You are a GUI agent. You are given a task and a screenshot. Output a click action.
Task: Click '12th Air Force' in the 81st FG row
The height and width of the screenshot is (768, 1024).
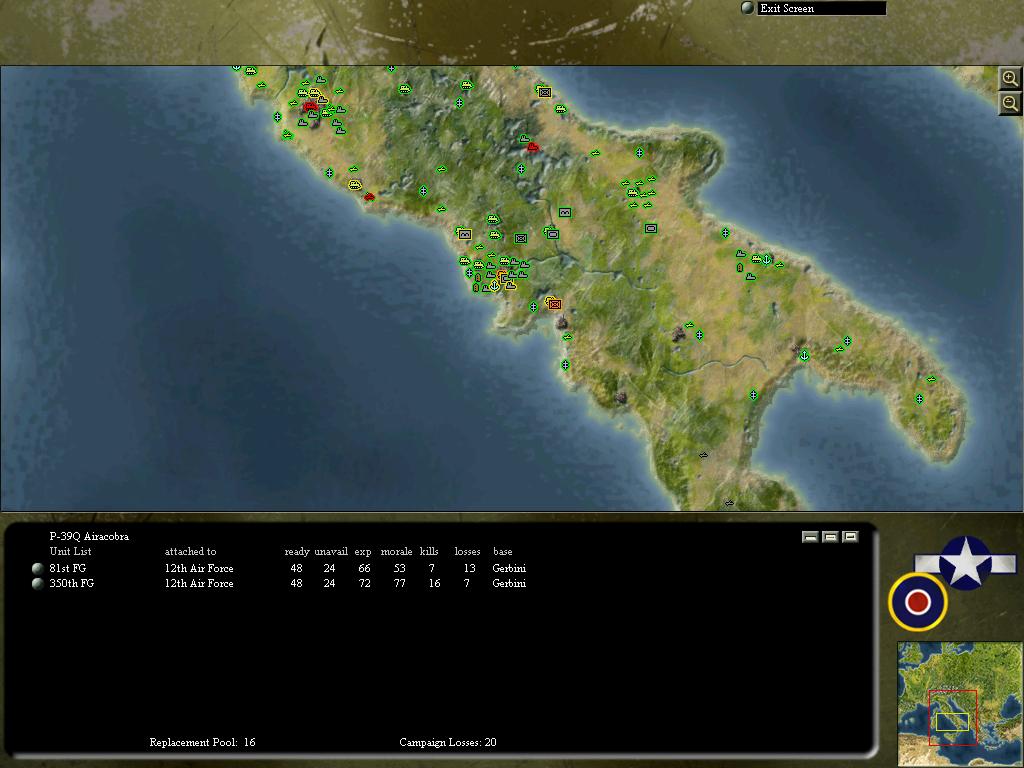tap(199, 568)
